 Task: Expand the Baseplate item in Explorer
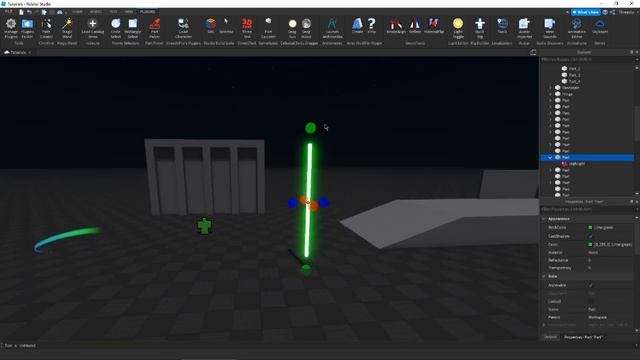click(x=550, y=88)
